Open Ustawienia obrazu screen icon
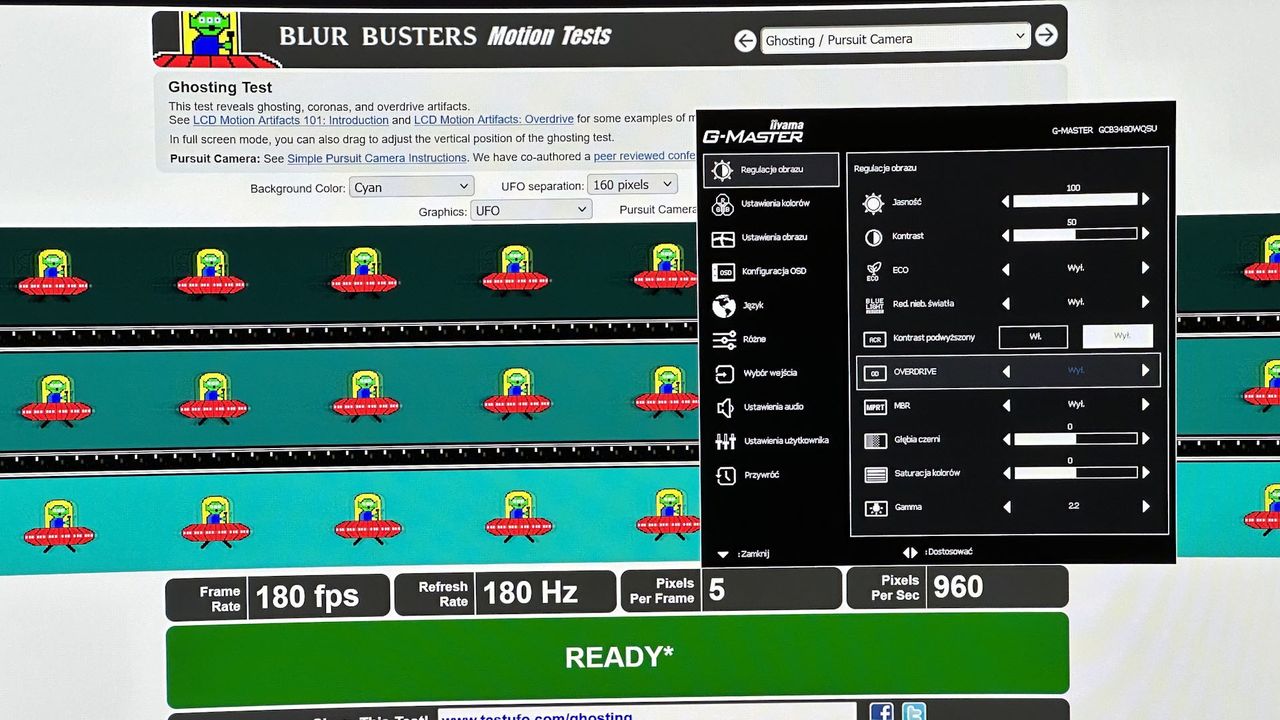Image resolution: width=1280 pixels, height=720 pixels. (x=723, y=239)
